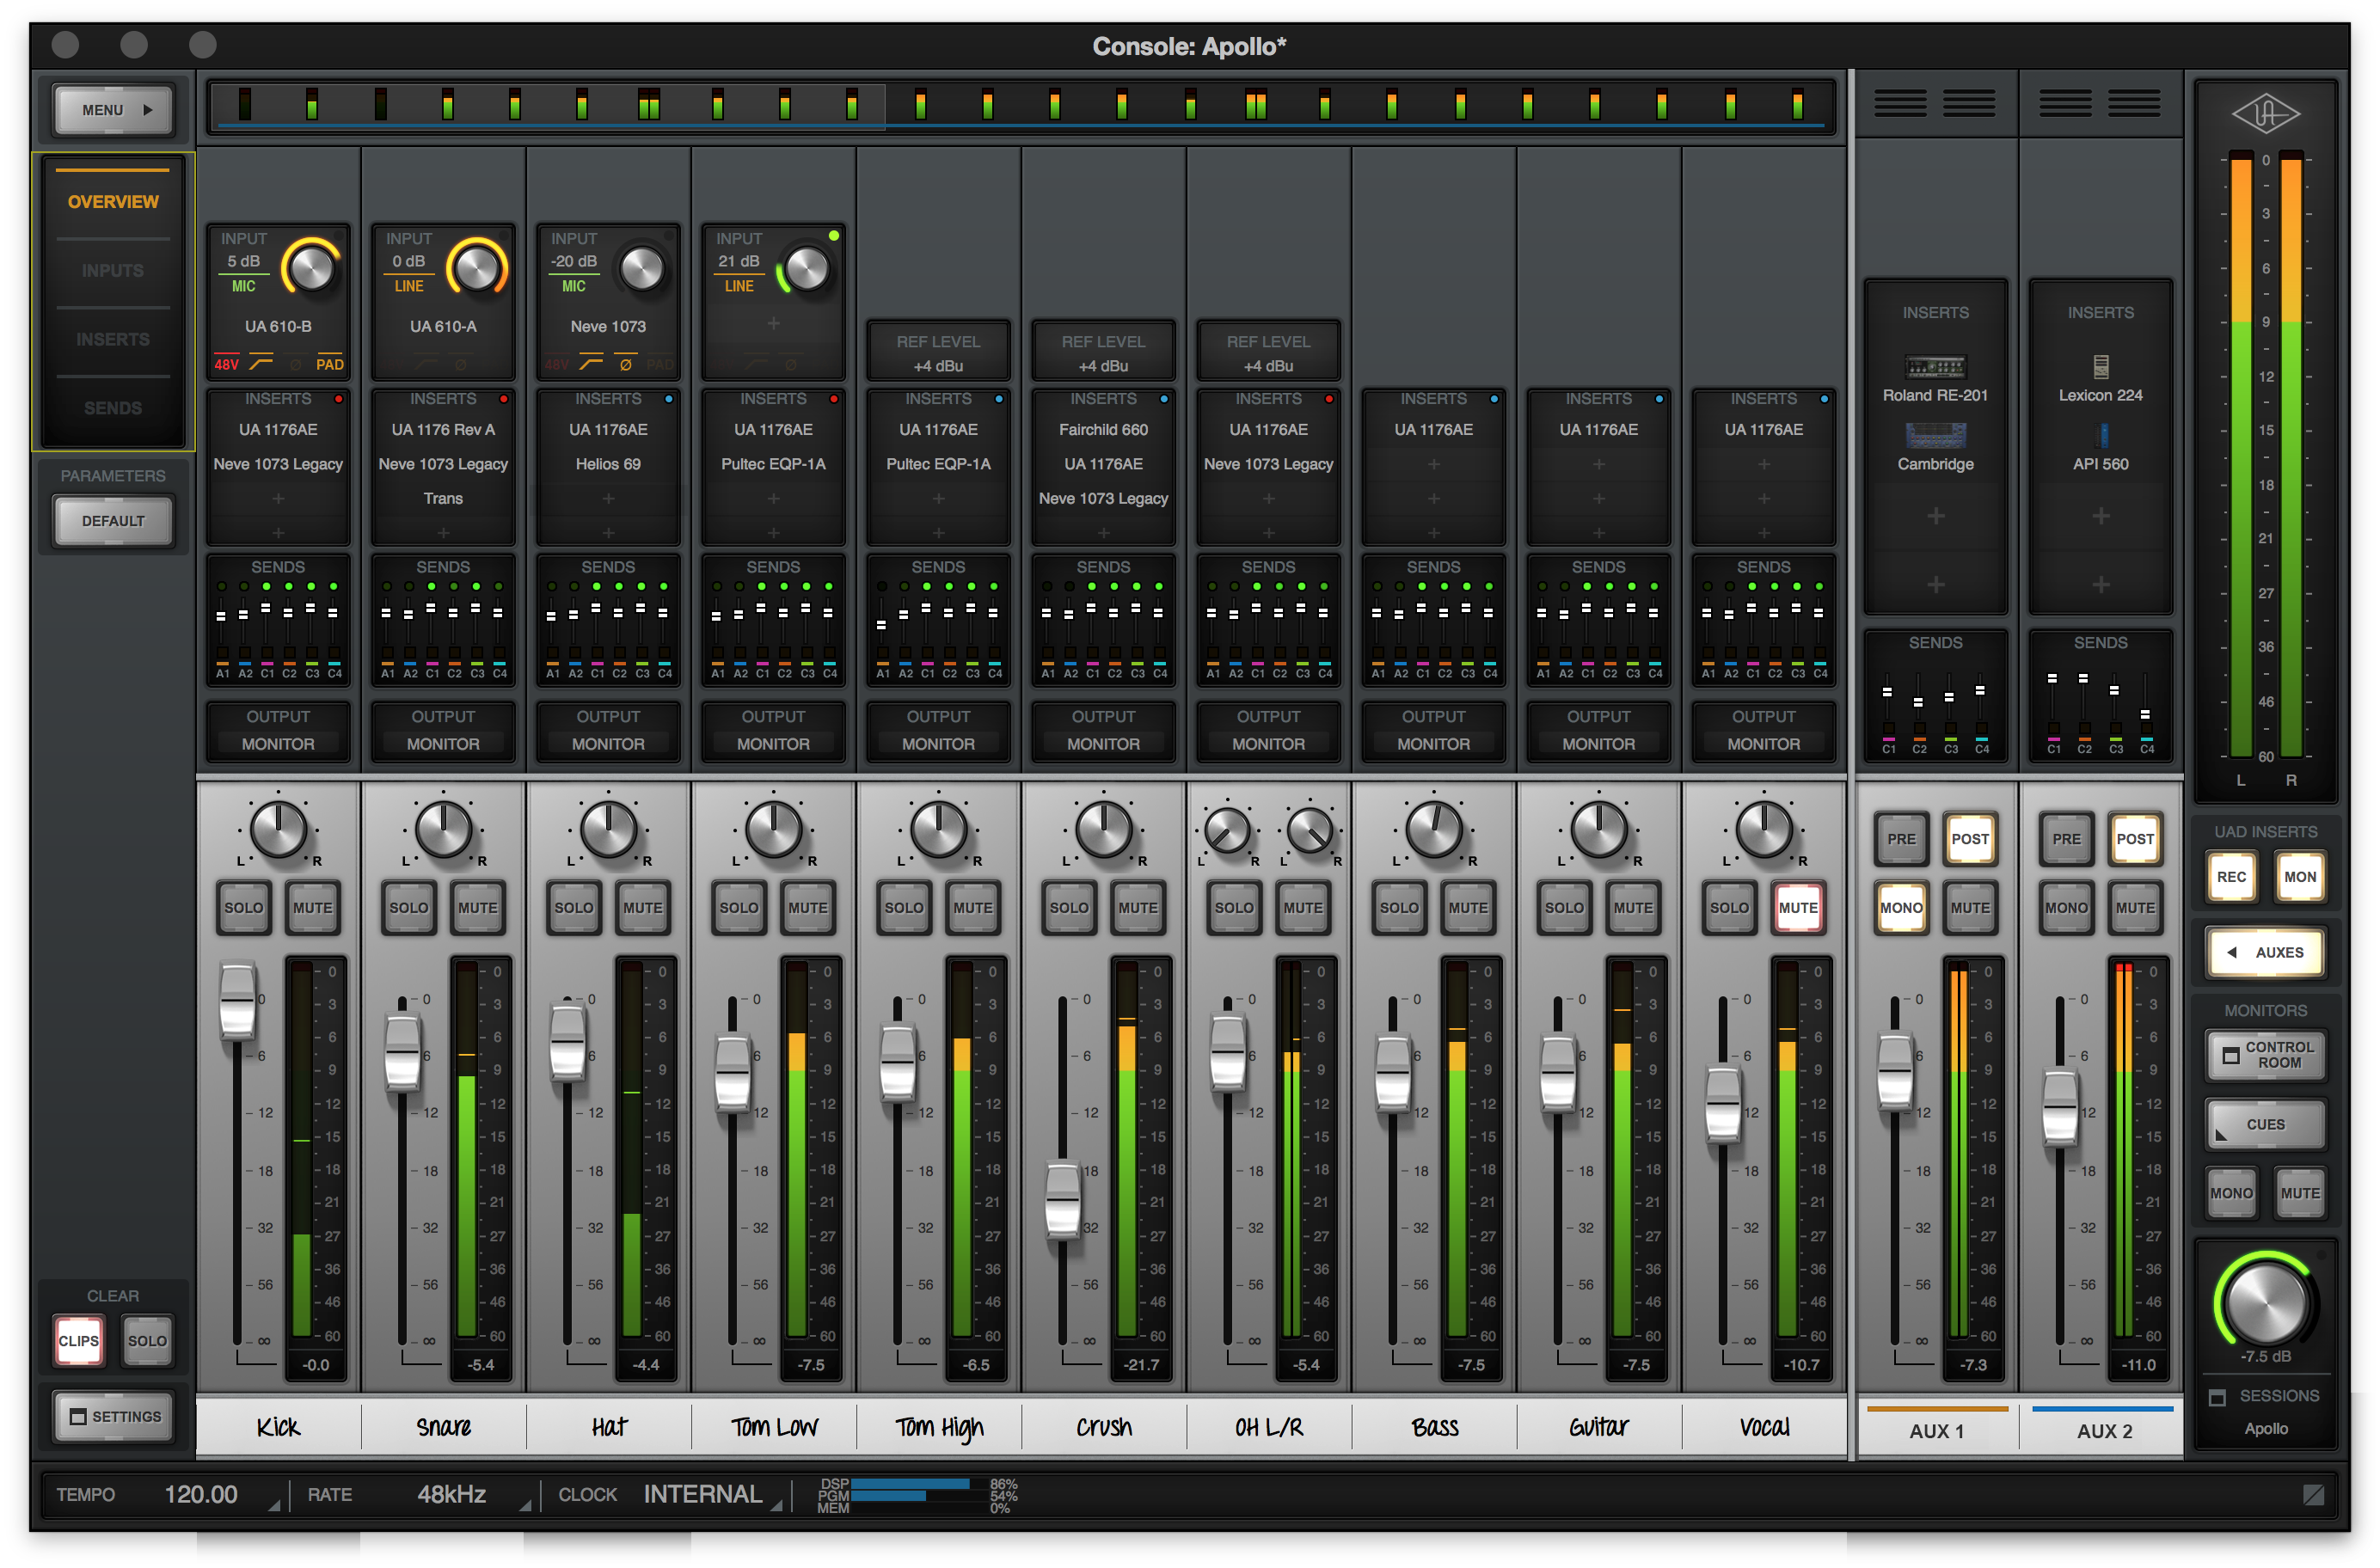2380x1568 pixels.
Task: Click the Snare input gain knob
Action: pos(476,268)
